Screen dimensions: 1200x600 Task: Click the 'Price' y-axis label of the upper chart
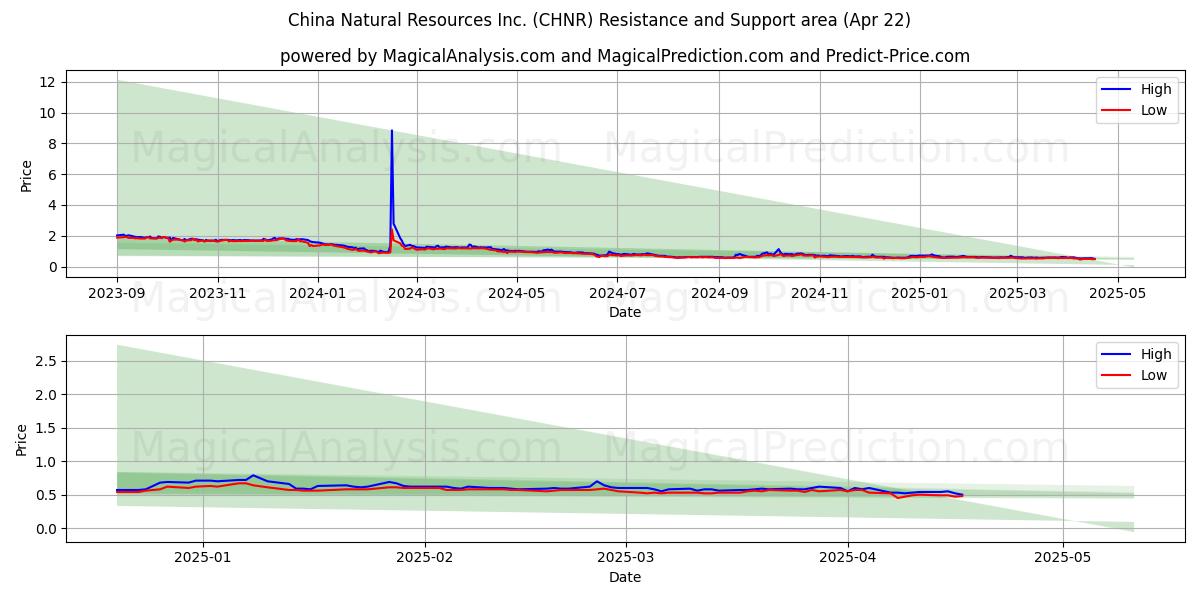click(27, 174)
